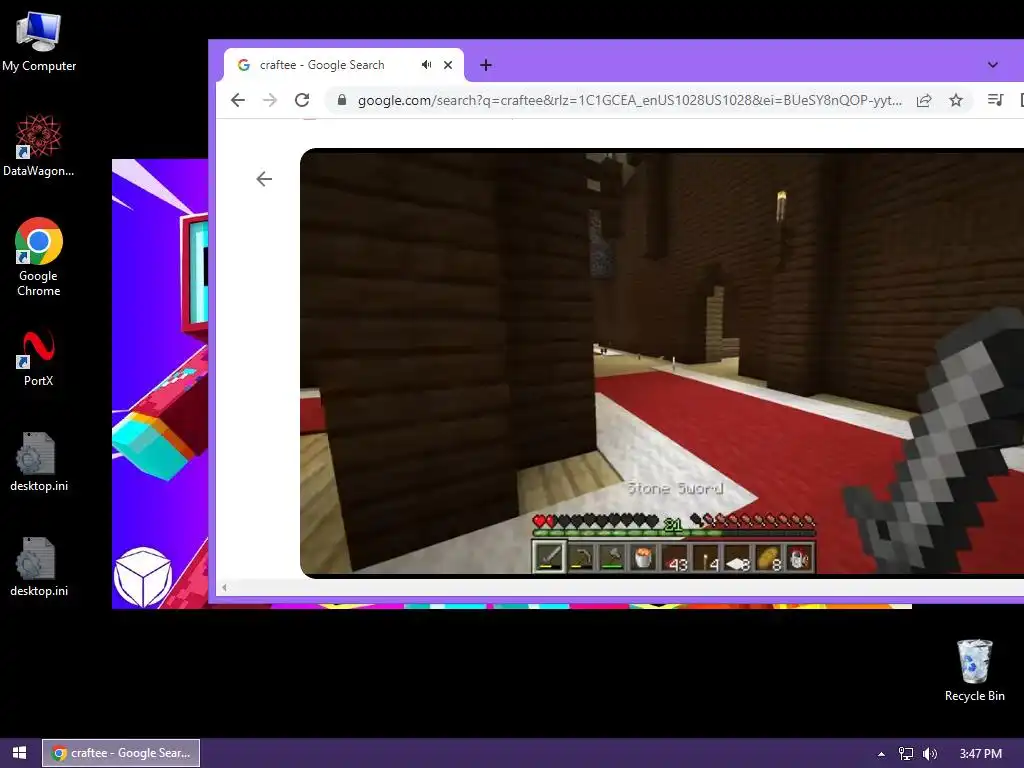Select the lower desktop.ini file
Viewport: 1024px width, 768px height.
[x=39, y=568]
